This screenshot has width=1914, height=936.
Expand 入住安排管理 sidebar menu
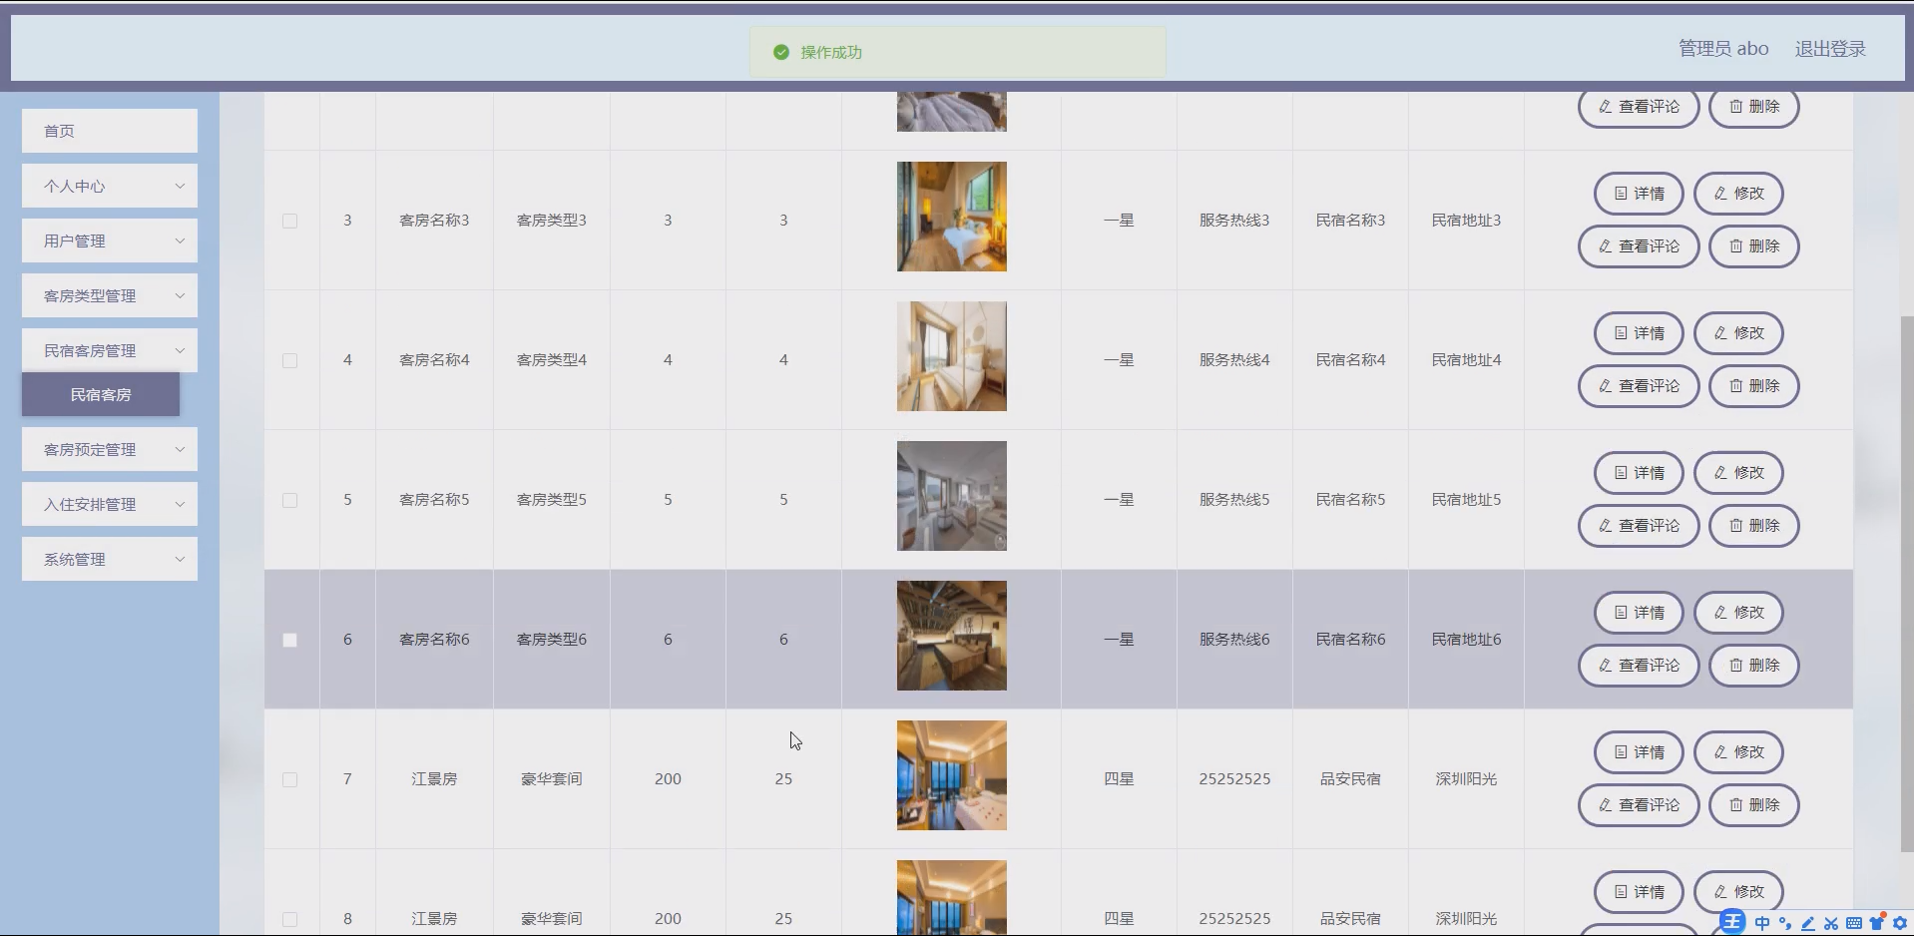110,505
